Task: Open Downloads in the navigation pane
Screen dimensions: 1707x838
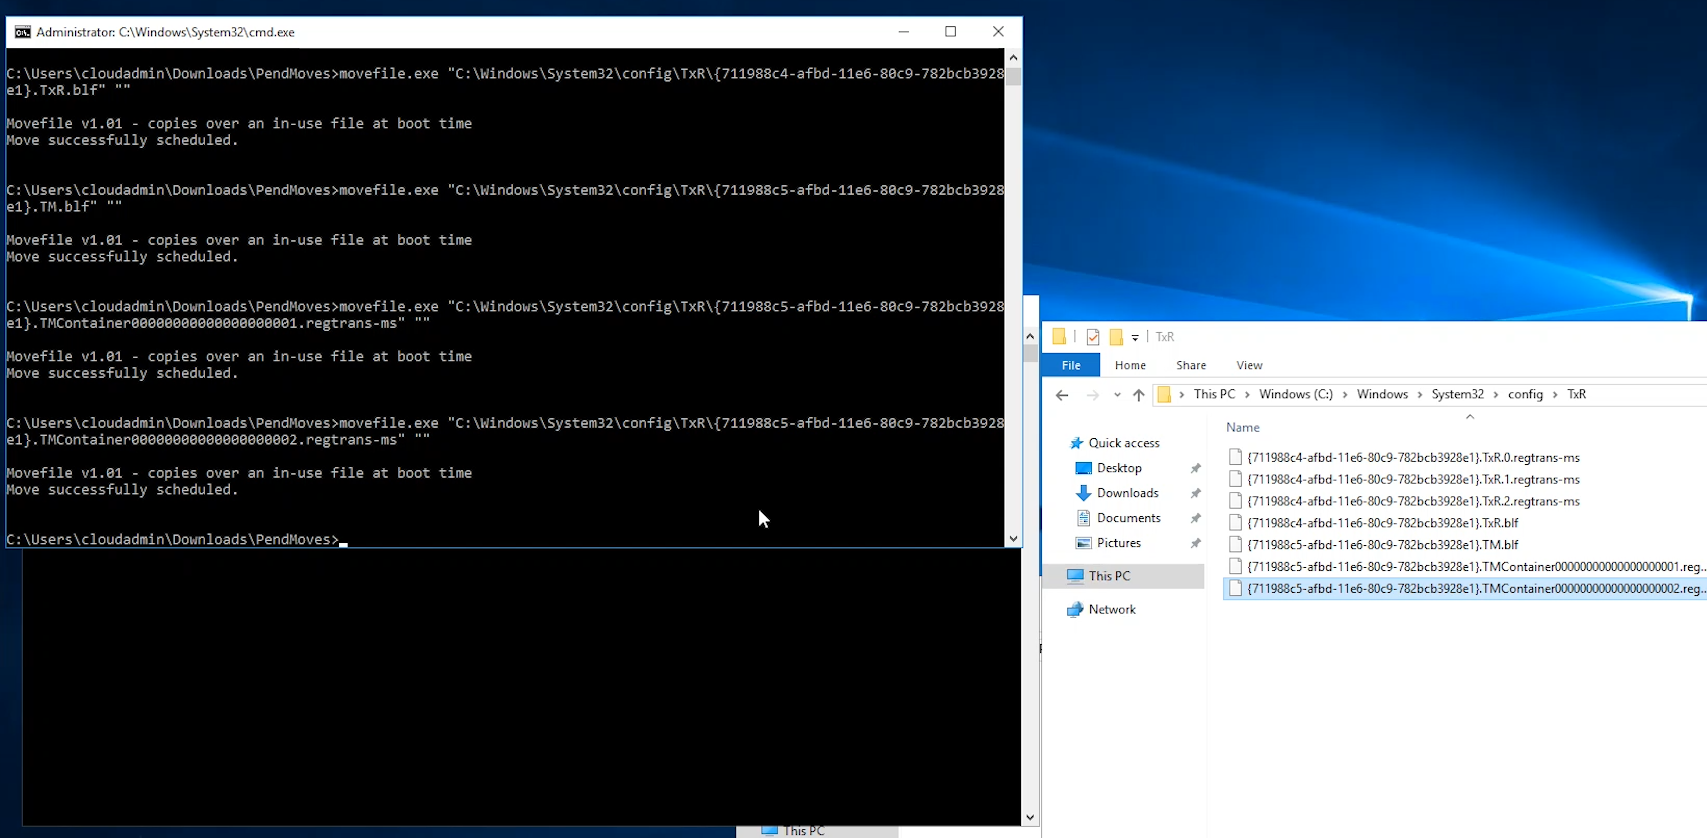Action: pos(1127,493)
